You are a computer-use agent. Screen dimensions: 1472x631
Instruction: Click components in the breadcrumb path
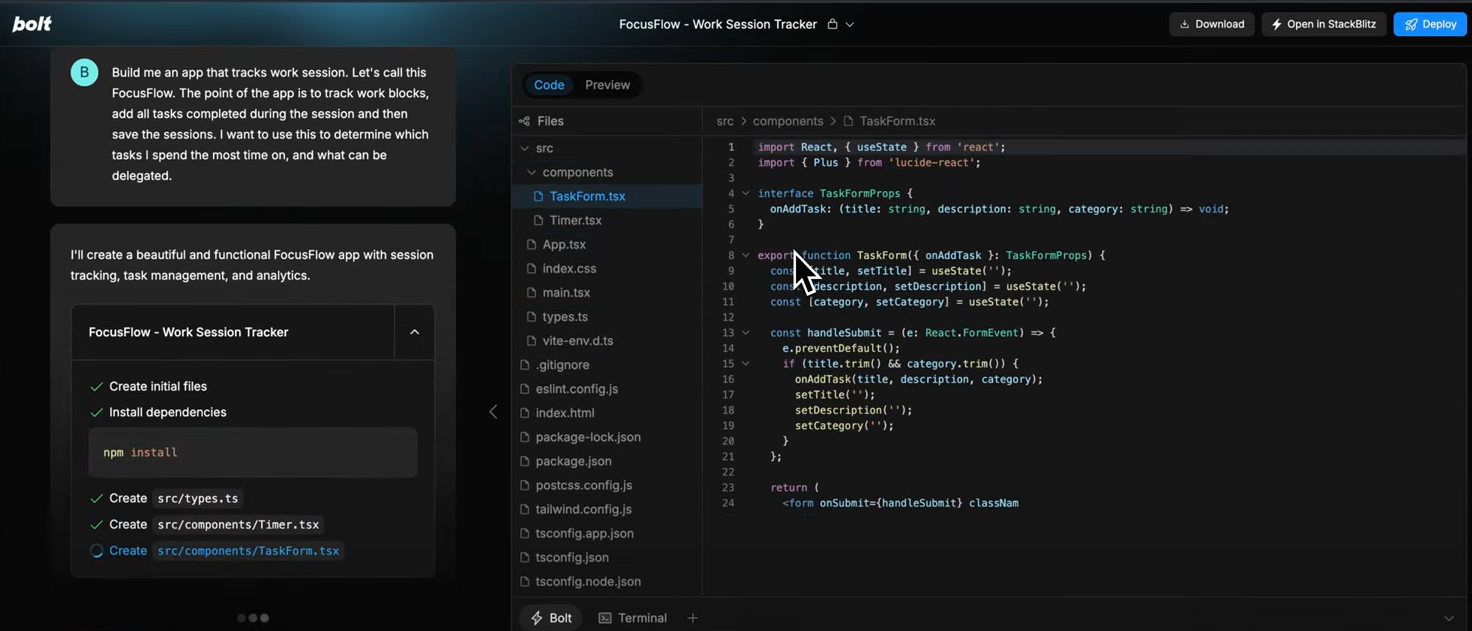pyautogui.click(x=788, y=121)
